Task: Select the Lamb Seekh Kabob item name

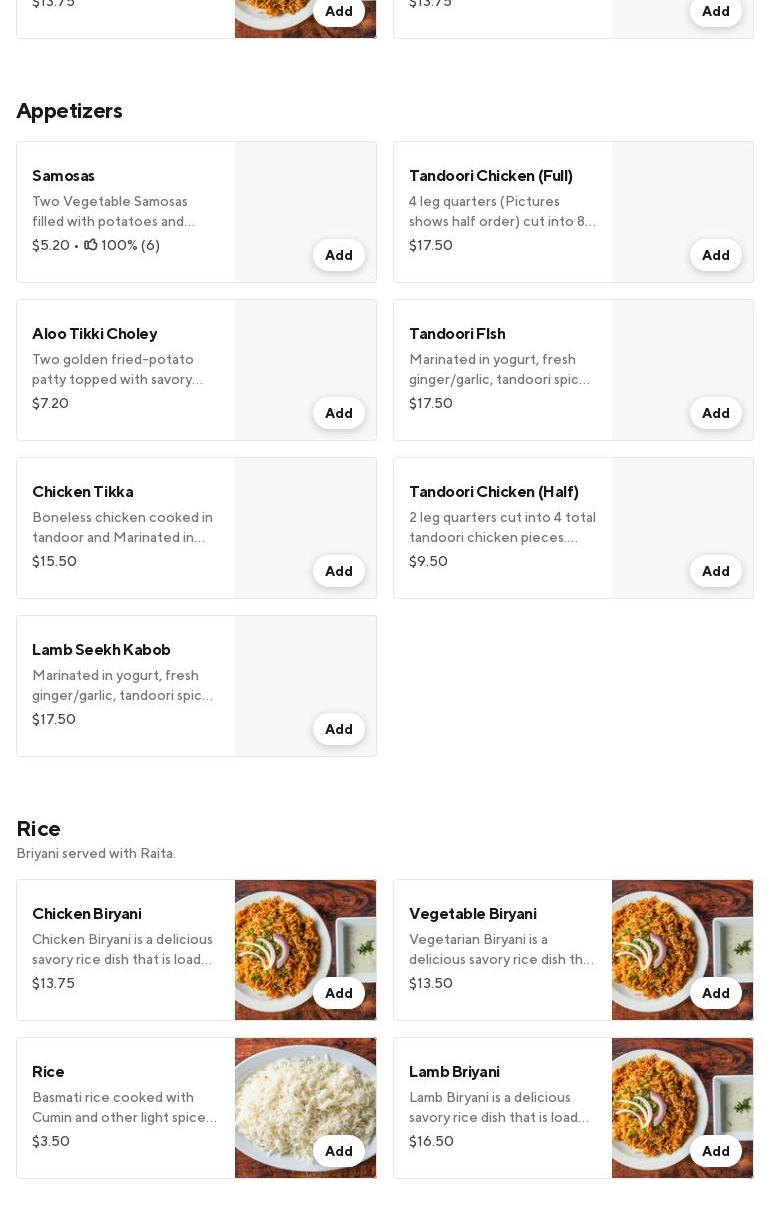Action: coord(101,650)
